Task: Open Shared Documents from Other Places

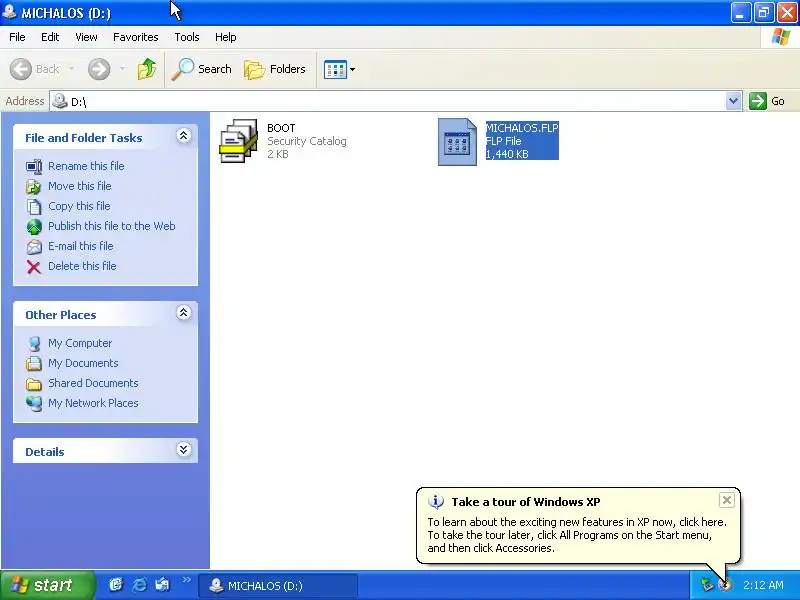Action: (93, 383)
